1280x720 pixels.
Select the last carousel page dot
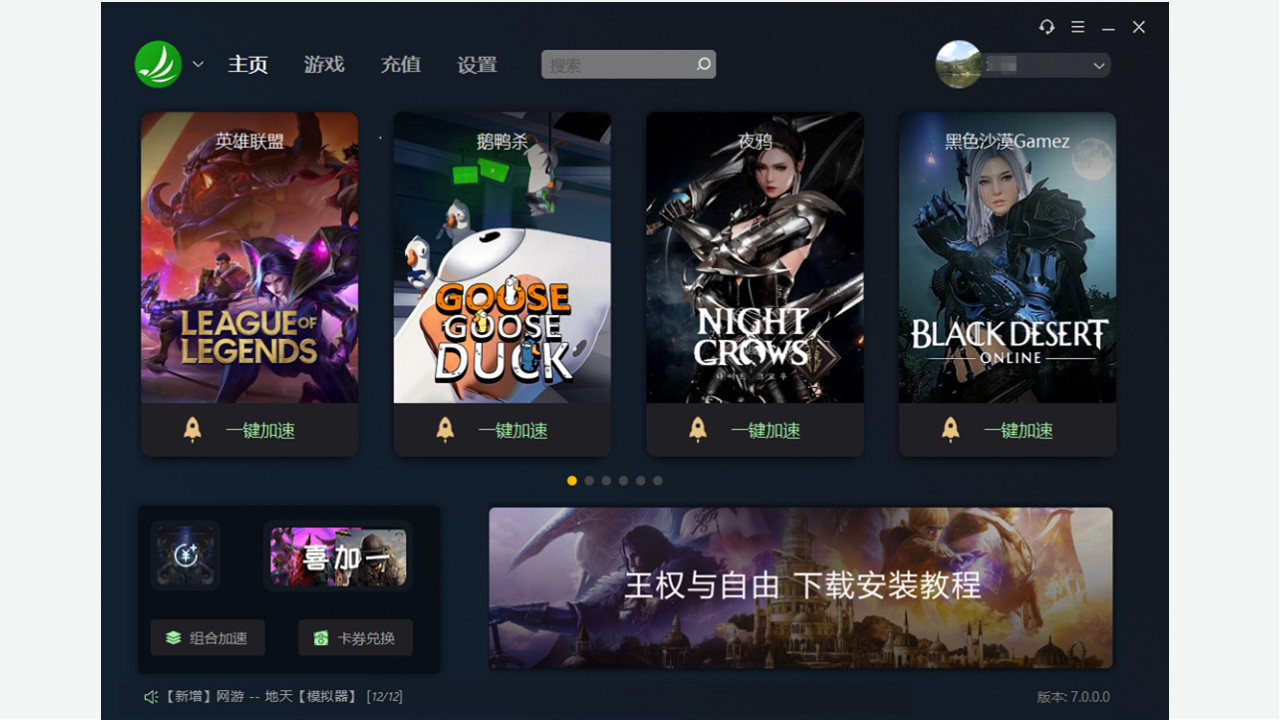coord(658,481)
